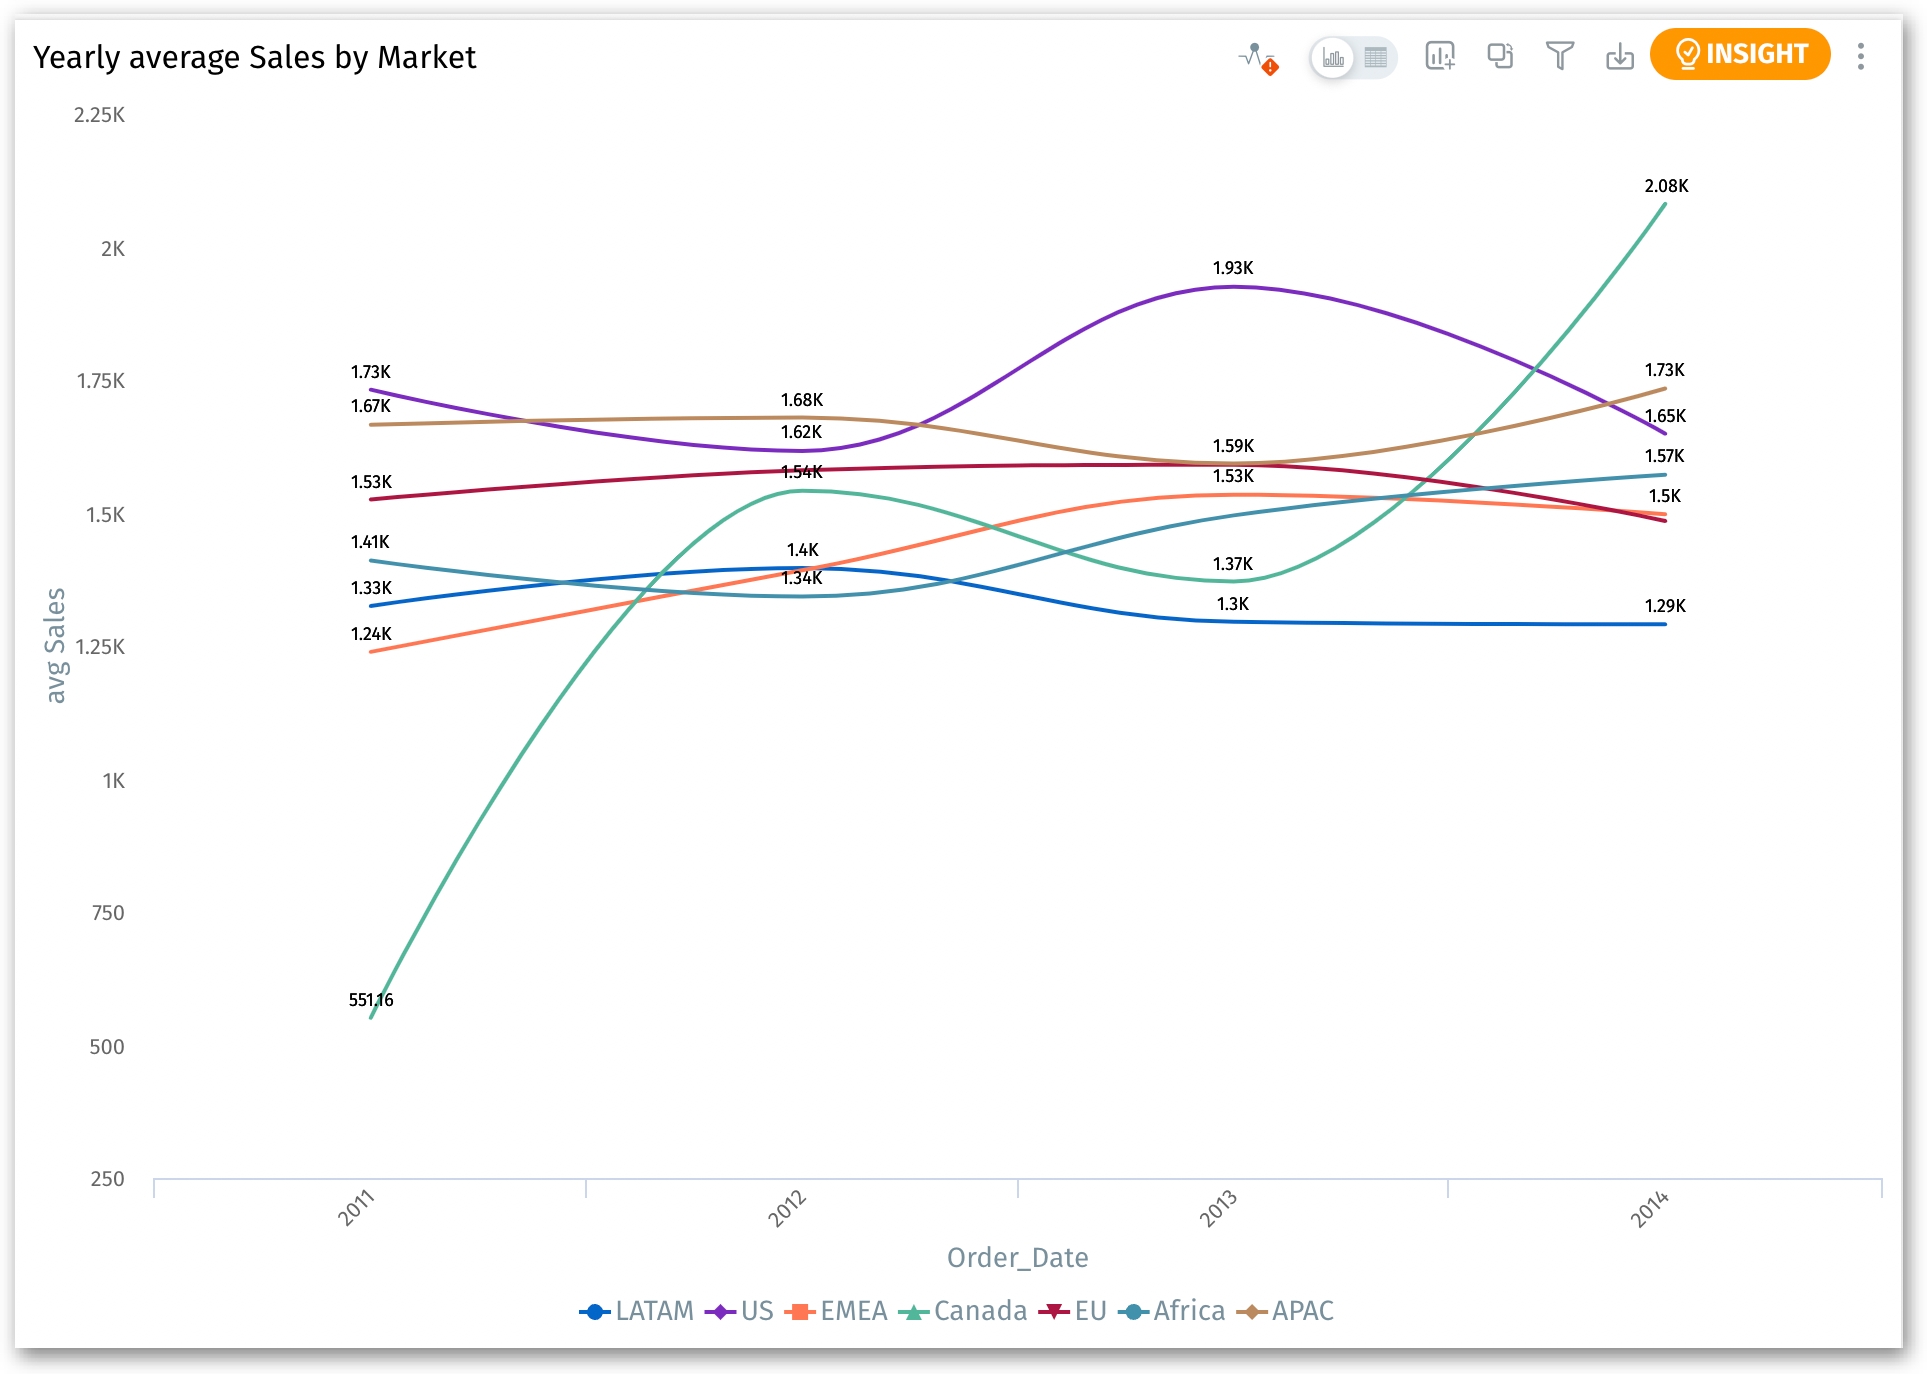Image resolution: width=1927 pixels, height=1374 pixels.
Task: Click the 2012 x-axis label
Action: [x=787, y=1208]
